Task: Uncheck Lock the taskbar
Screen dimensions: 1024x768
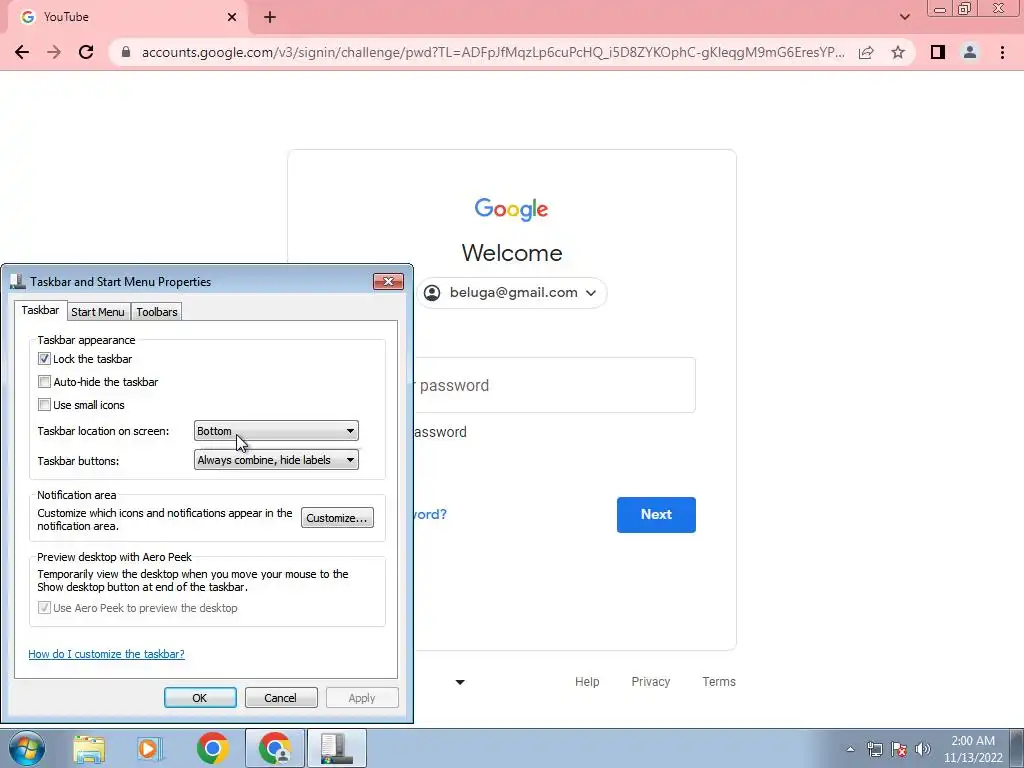Action: coord(44,359)
